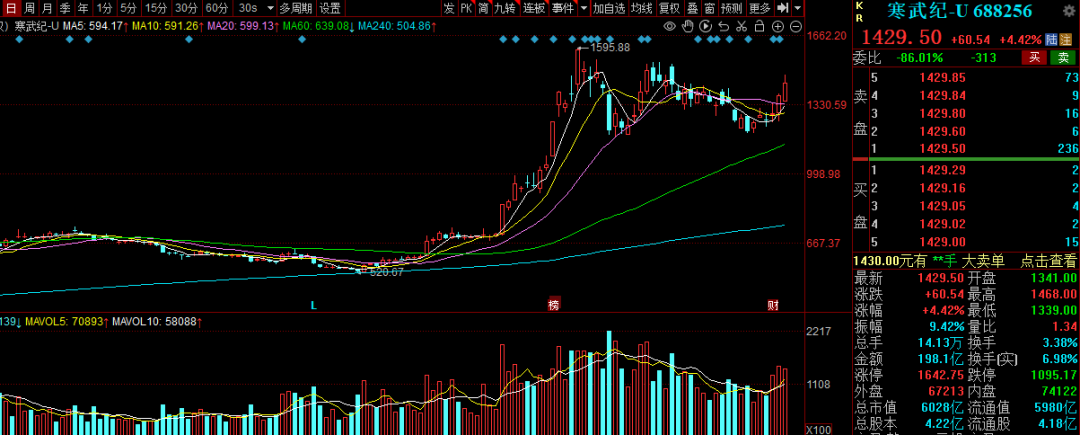Click the skip-to-end arrow icon in toolbar
1080x435 pixels.
point(783,8)
